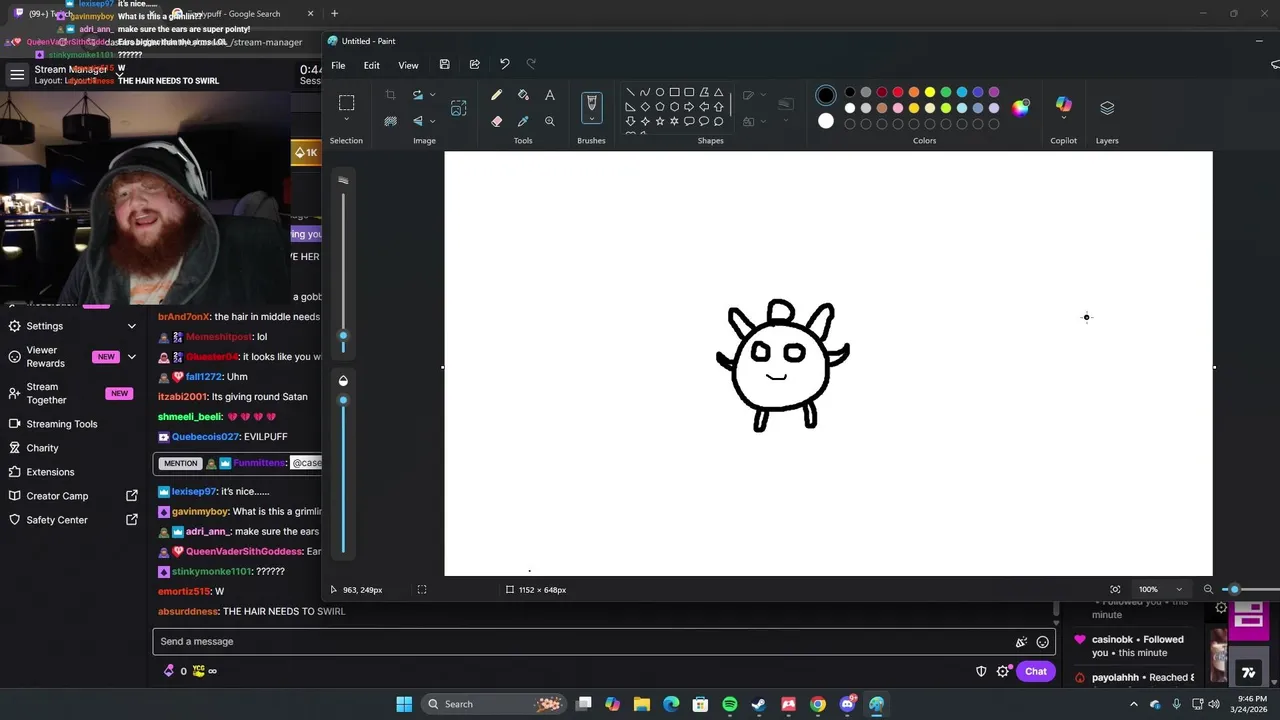Viewport: 1280px width, 720px height.
Task: Open the File menu
Action: (338, 65)
